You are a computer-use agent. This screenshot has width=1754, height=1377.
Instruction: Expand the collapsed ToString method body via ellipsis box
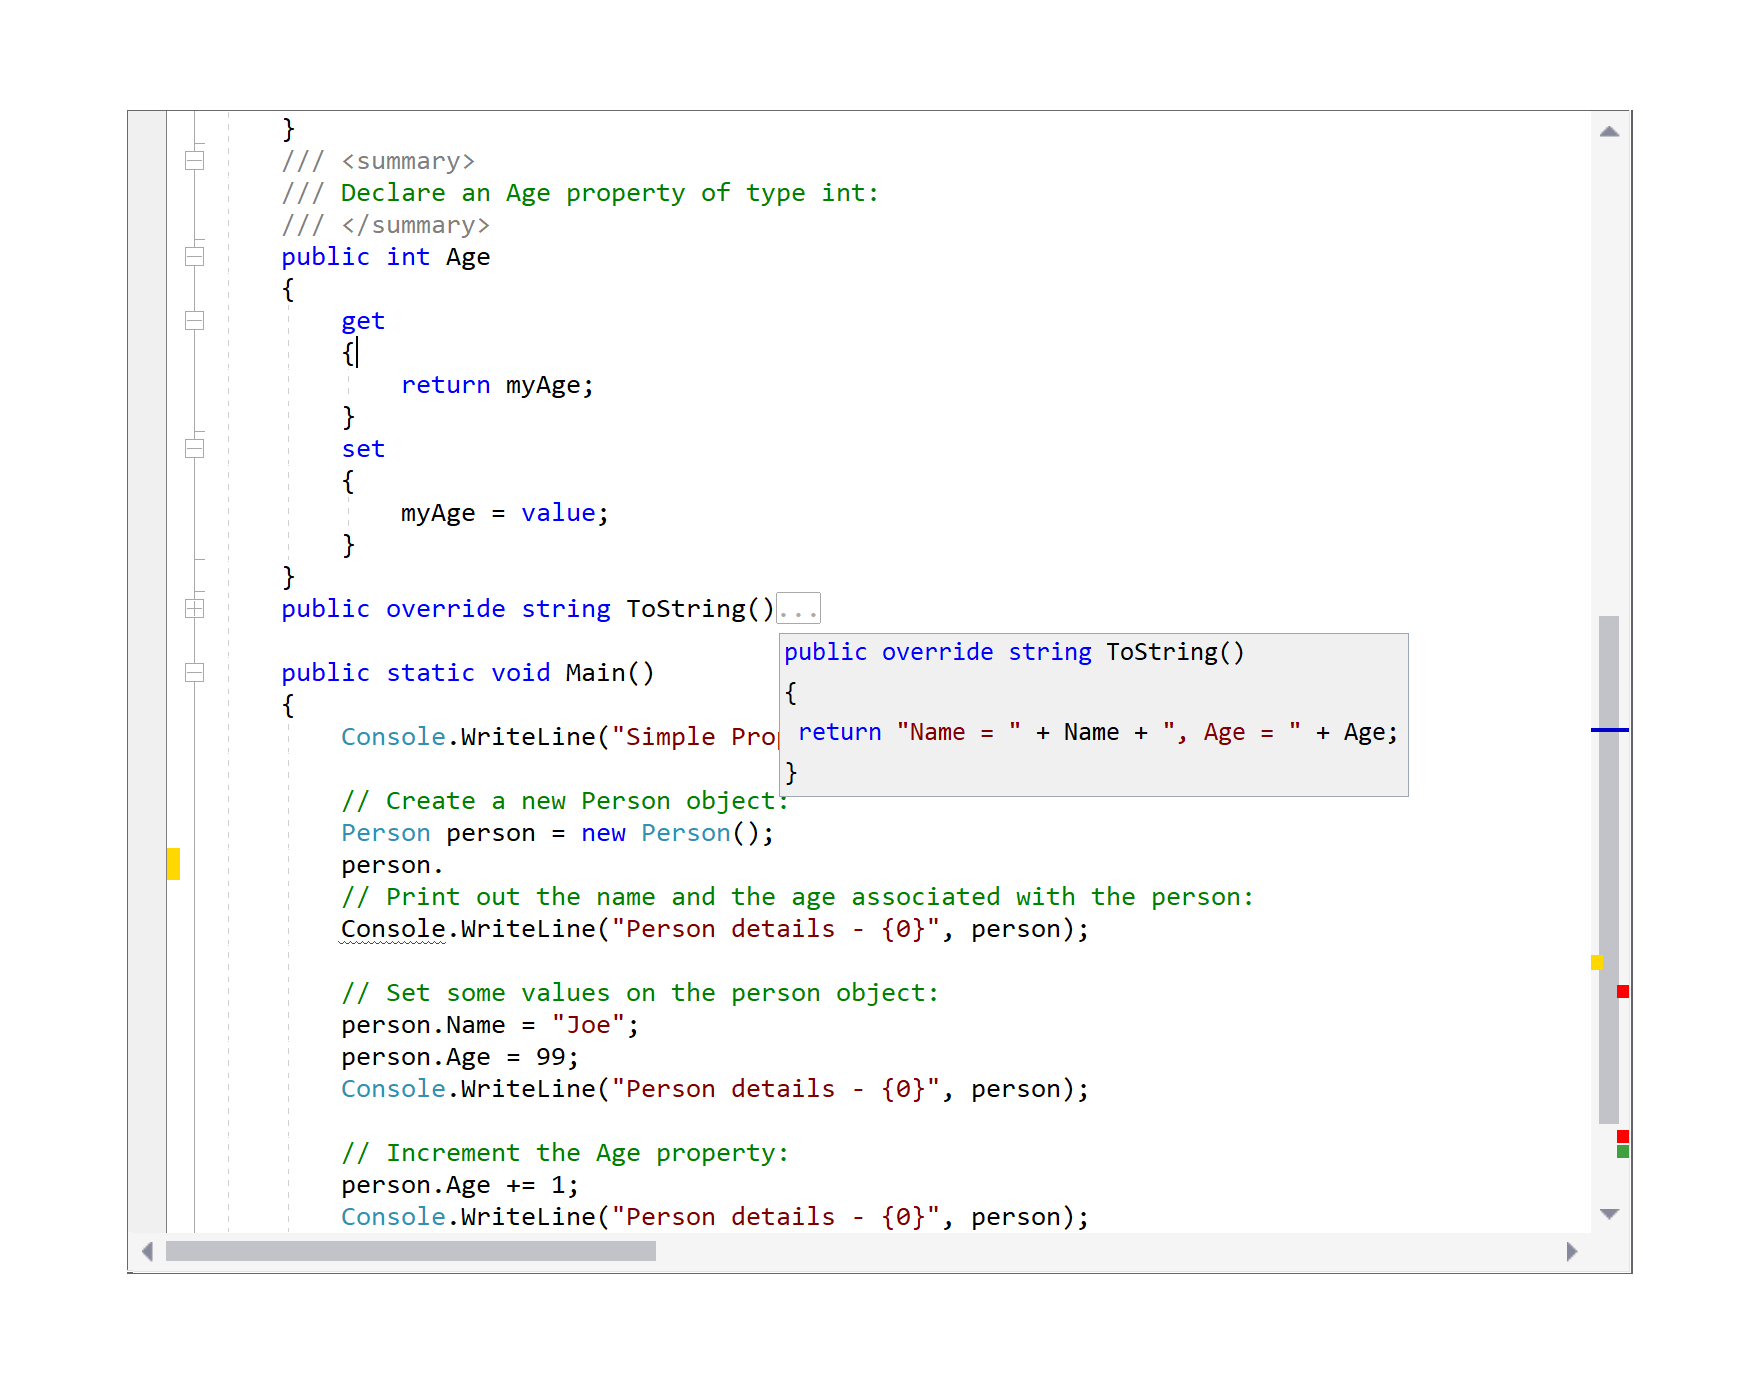click(x=797, y=607)
